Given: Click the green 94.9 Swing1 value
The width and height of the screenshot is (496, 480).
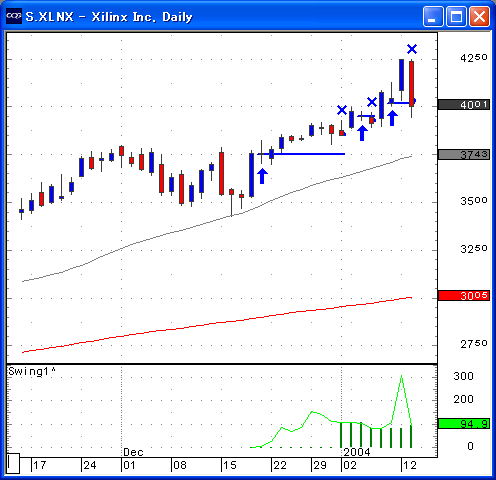Looking at the screenshot, I should [x=464, y=424].
